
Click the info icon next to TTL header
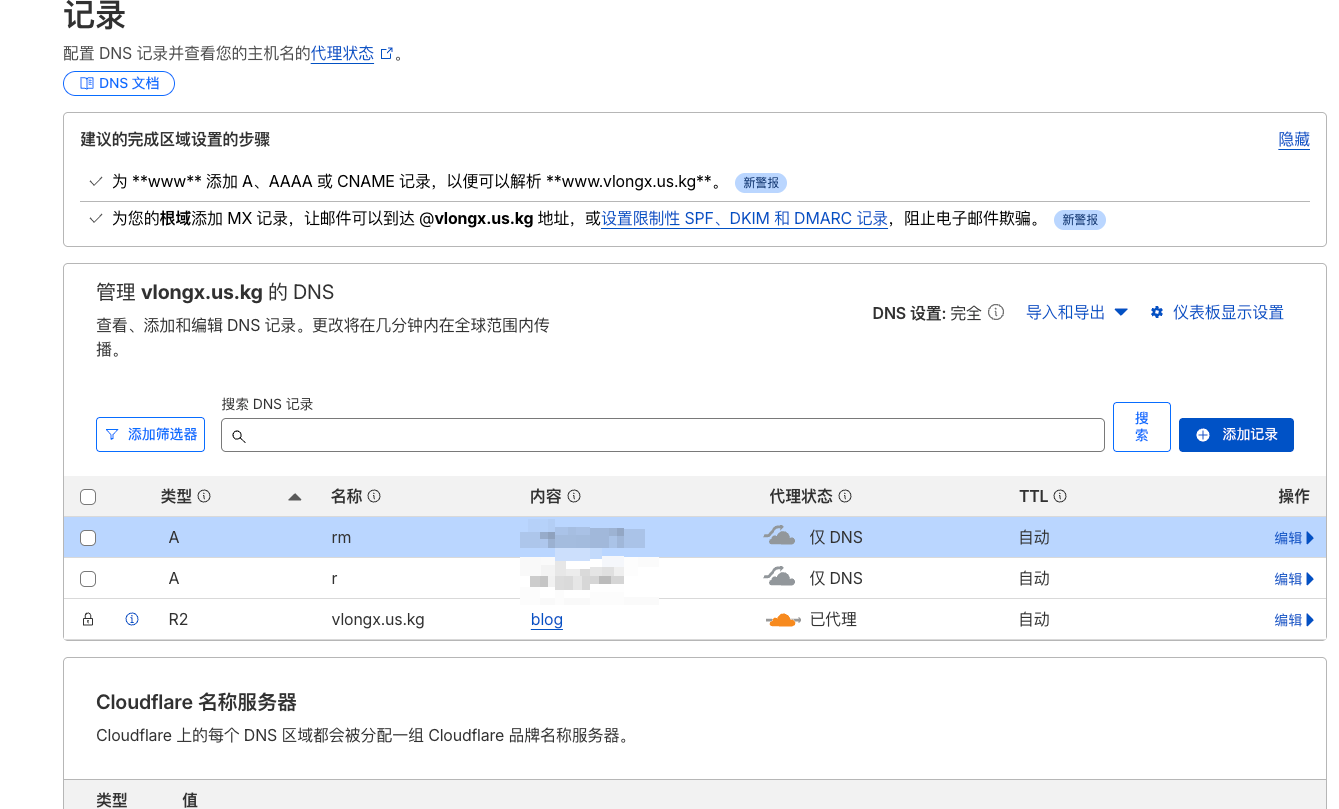[x=1060, y=496]
